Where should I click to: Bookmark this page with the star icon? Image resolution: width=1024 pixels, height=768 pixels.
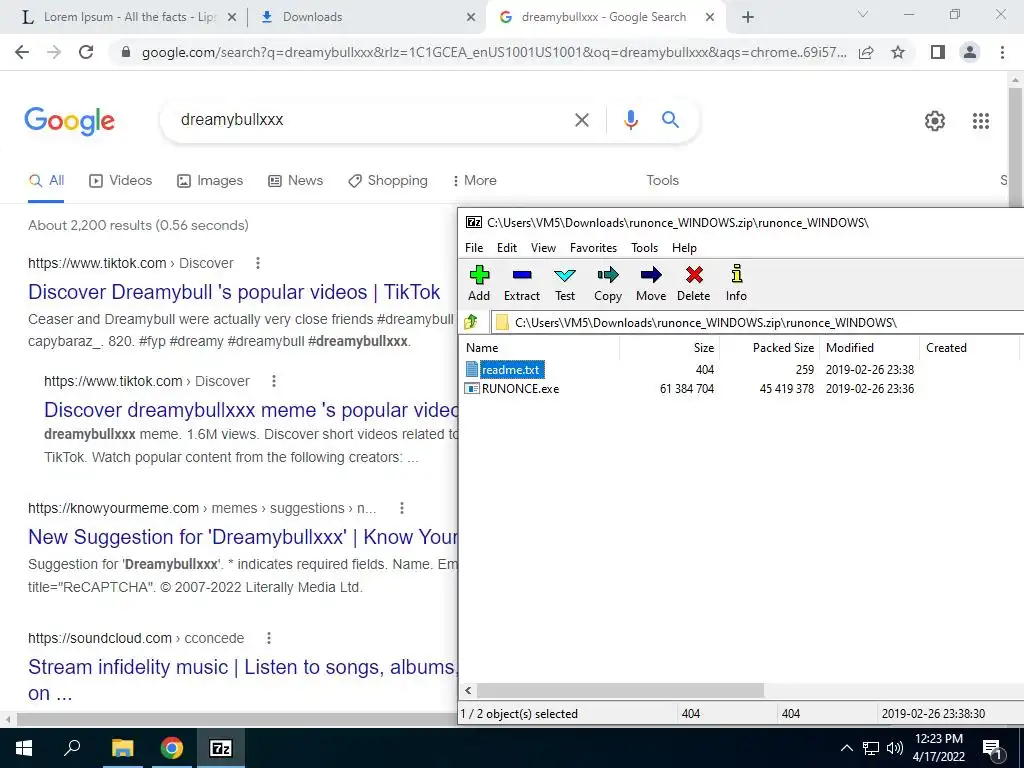point(898,52)
